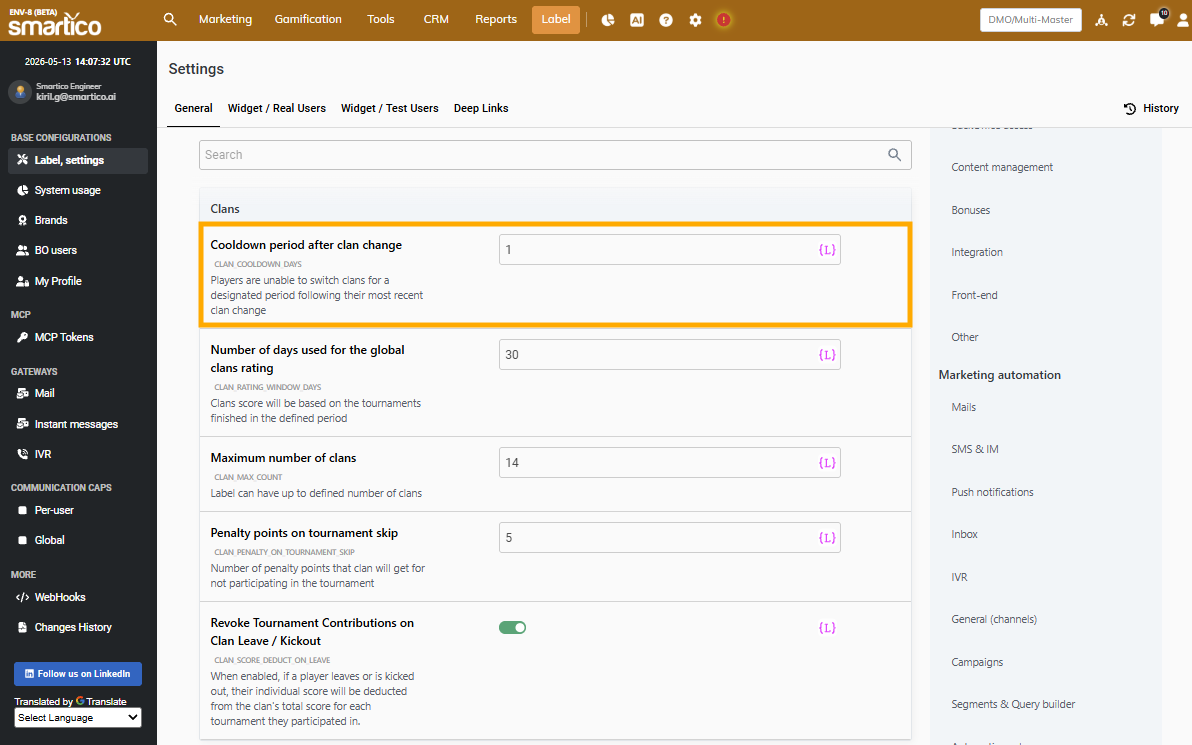Open the Label menu
The image size is (1192, 745).
click(556, 20)
